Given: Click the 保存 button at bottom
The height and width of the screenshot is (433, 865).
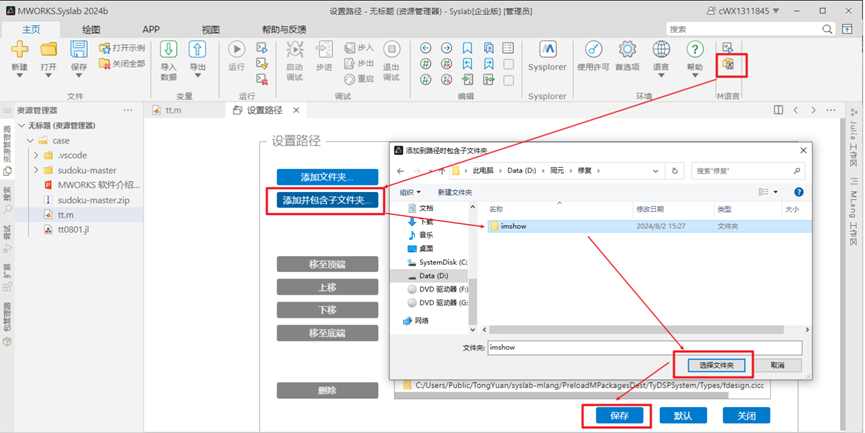Looking at the screenshot, I should (620, 416).
